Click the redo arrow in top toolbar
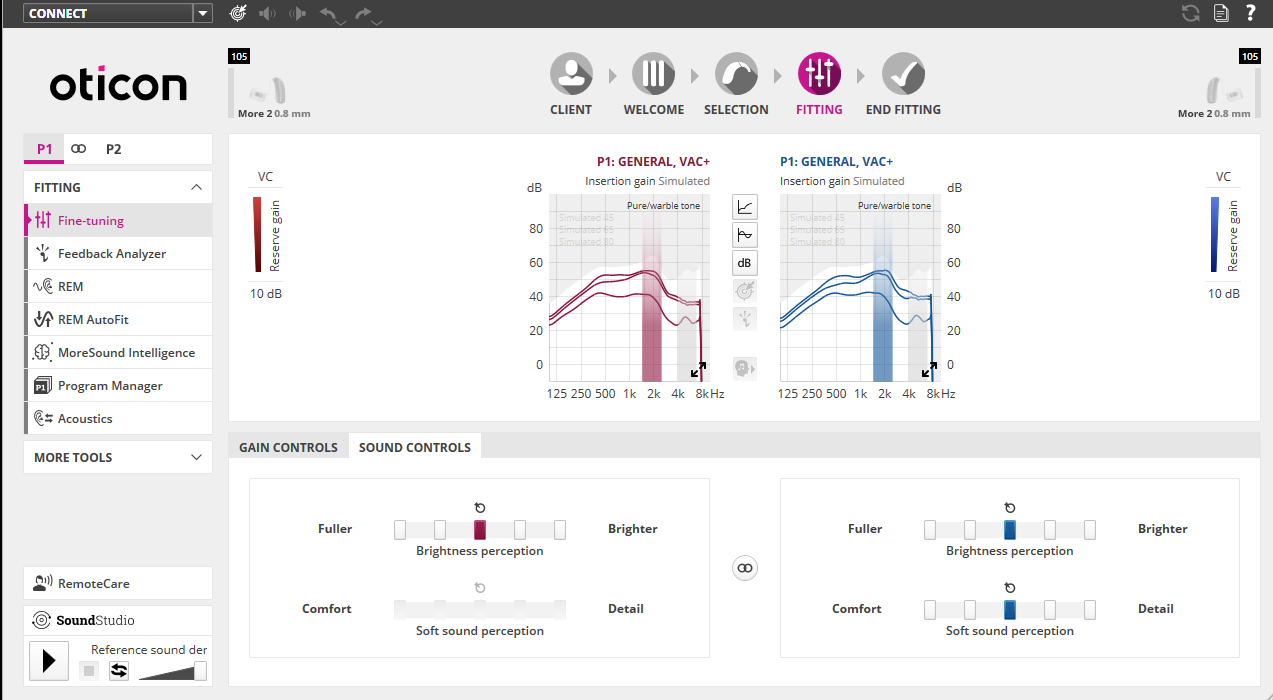This screenshot has width=1273, height=700. tap(364, 14)
